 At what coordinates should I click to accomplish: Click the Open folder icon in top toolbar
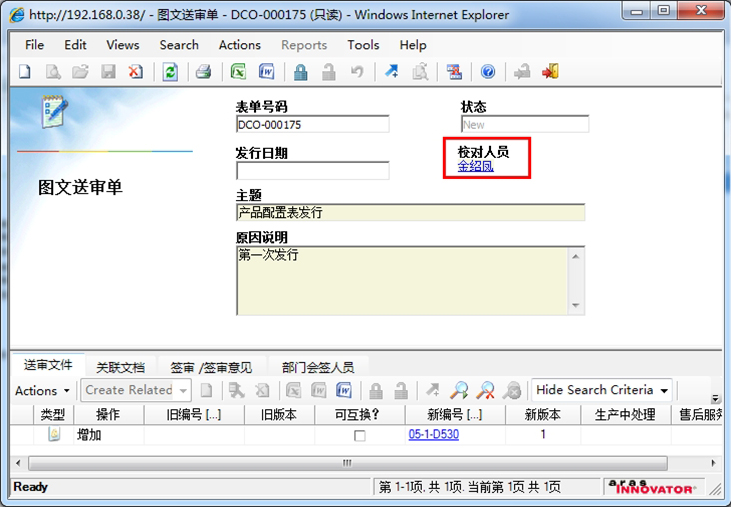[80, 72]
